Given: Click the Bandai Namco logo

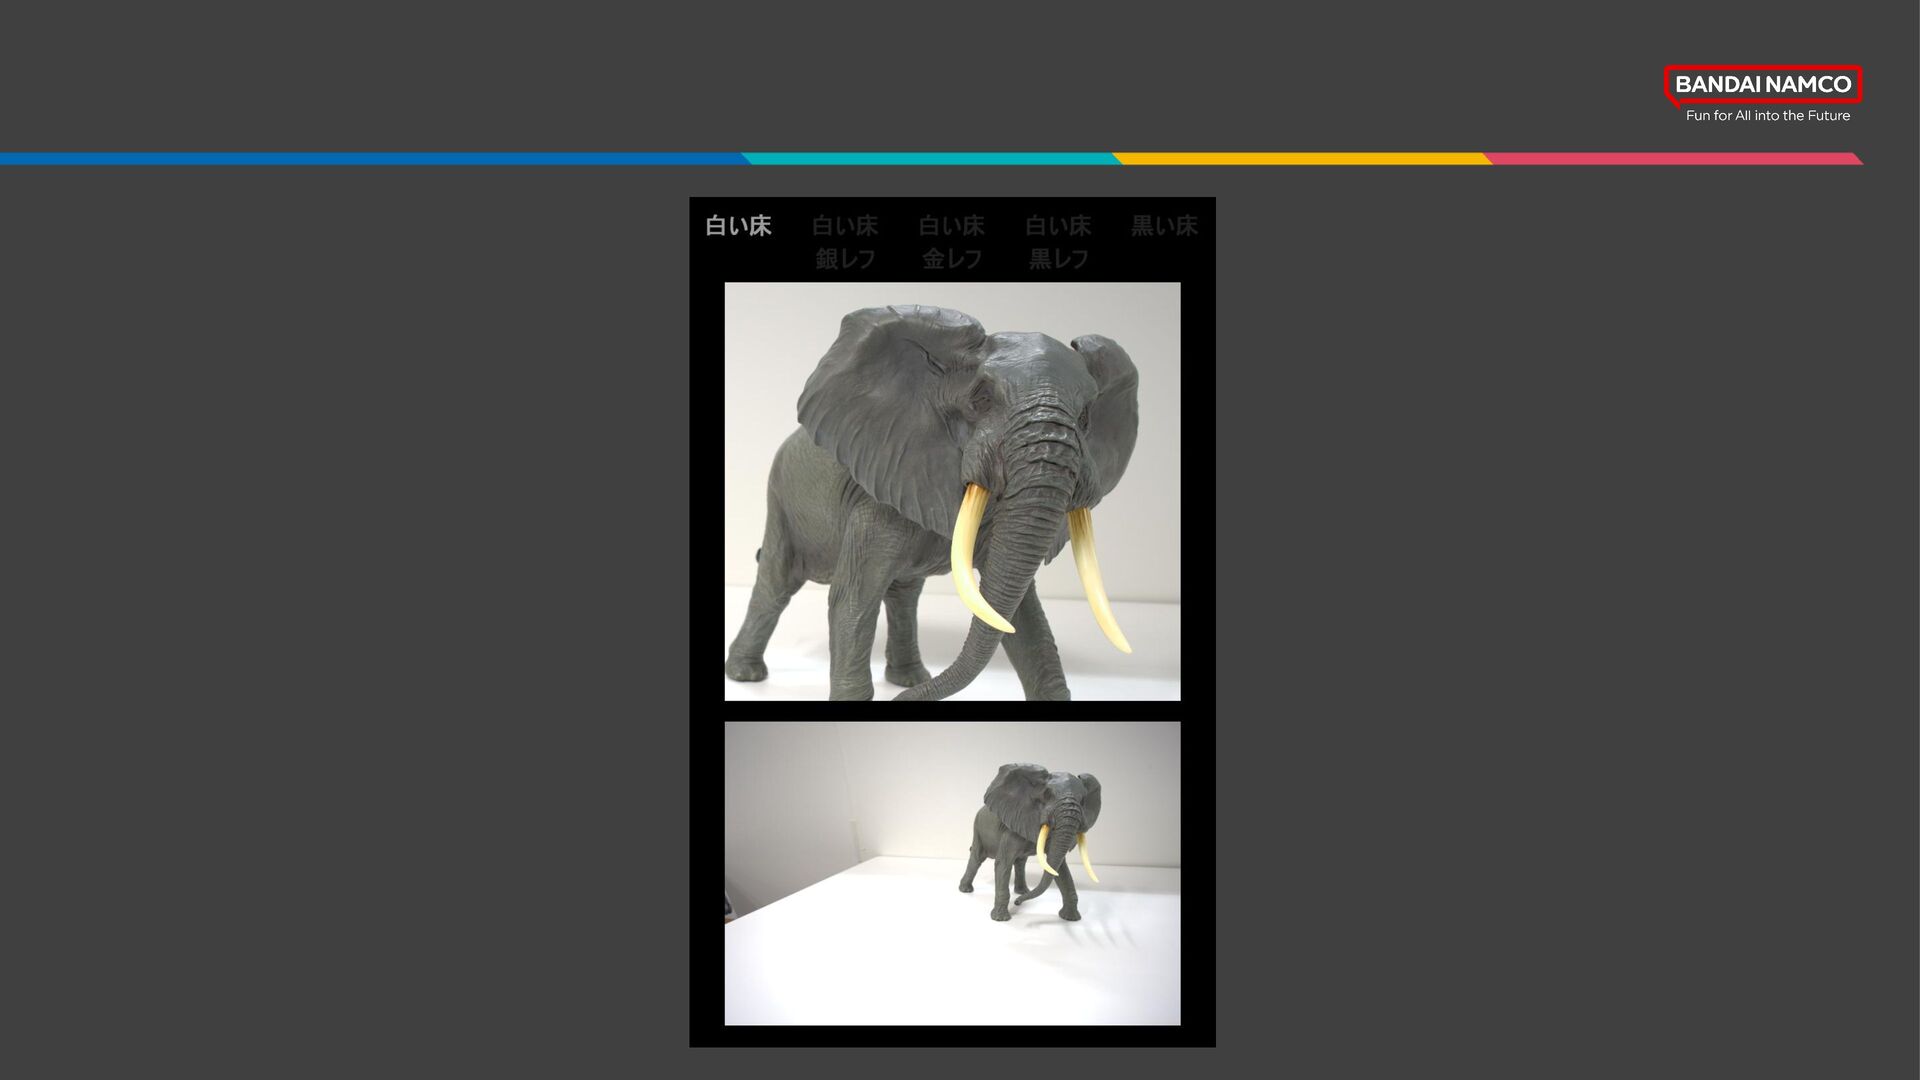Looking at the screenshot, I should point(1762,85).
